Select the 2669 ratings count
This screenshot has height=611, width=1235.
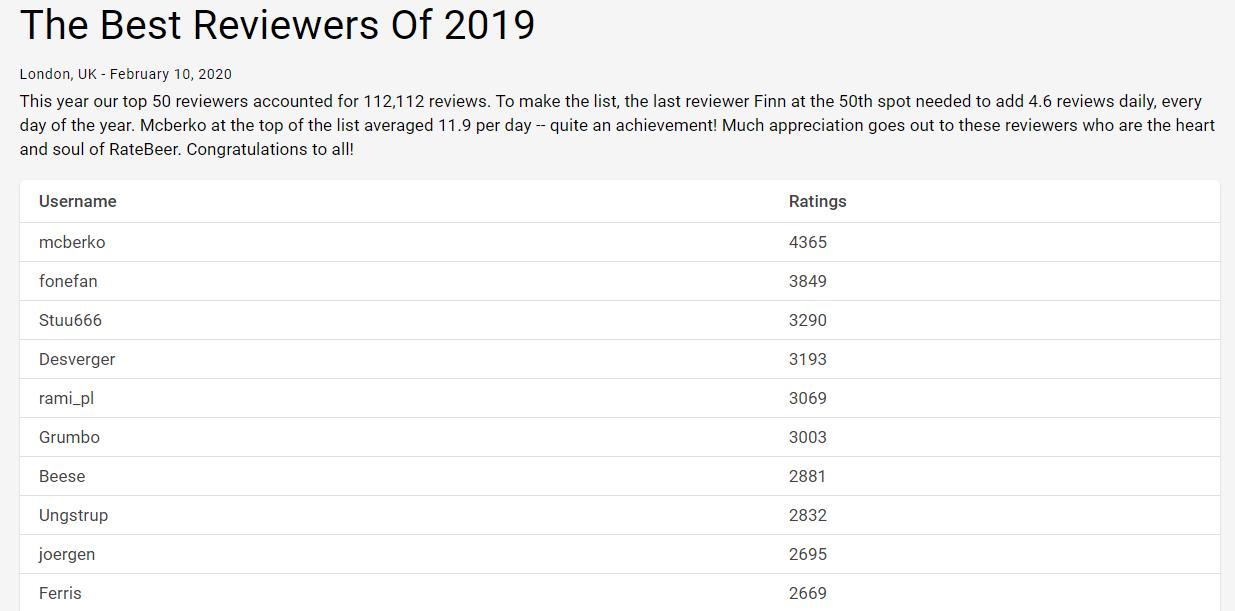coord(808,593)
